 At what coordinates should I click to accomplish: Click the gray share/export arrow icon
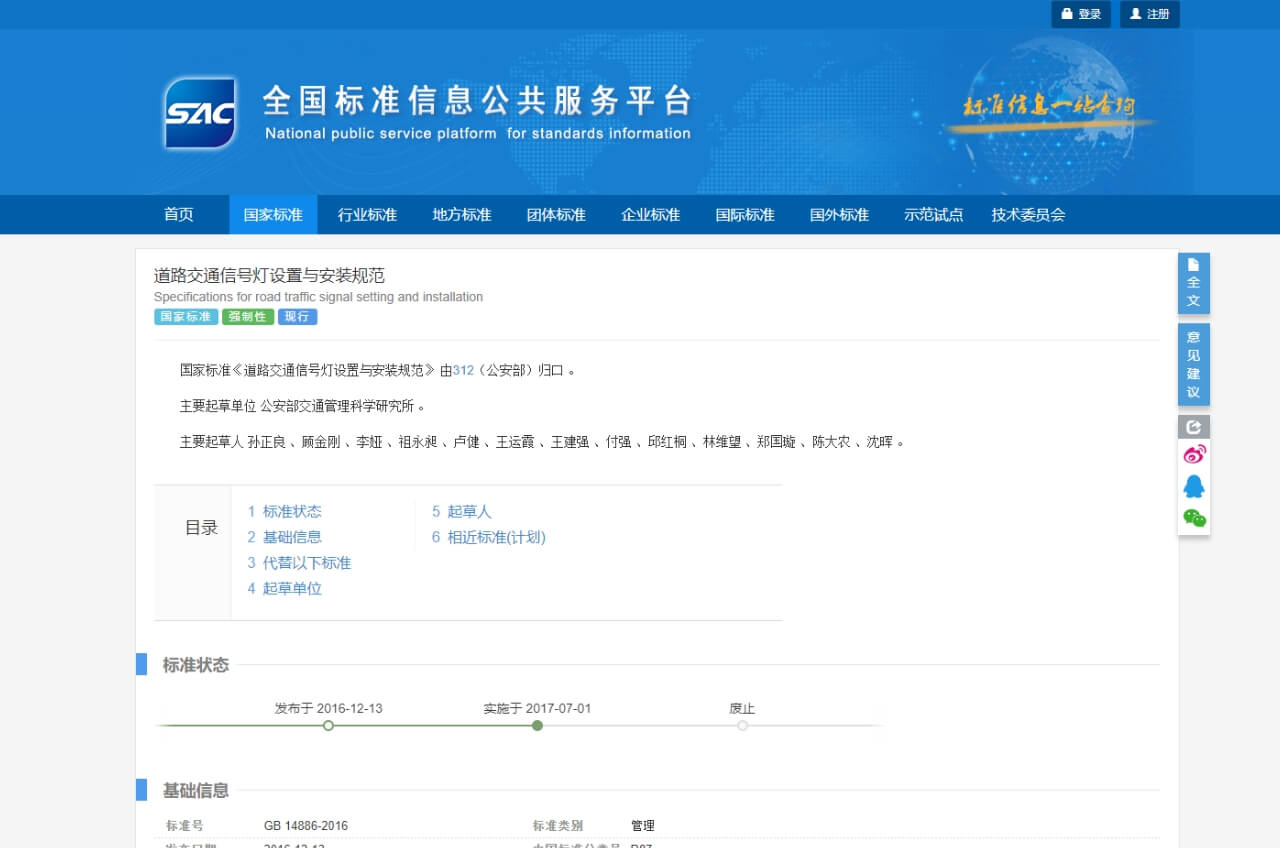1193,426
